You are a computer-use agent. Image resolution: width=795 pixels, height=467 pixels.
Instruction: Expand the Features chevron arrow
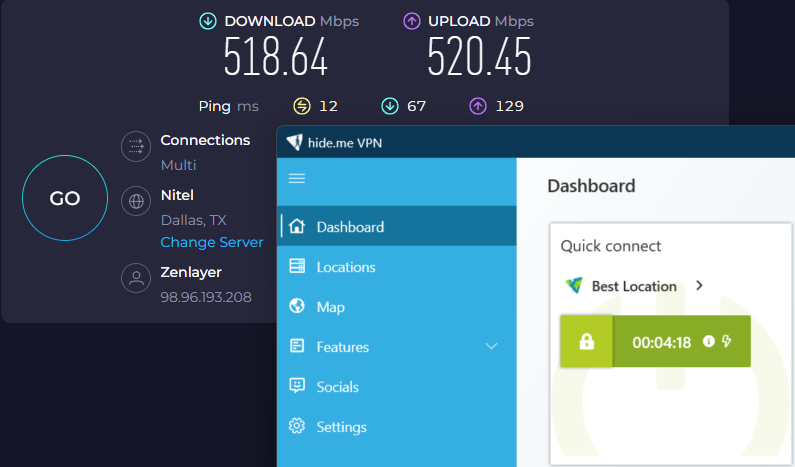tap(491, 346)
